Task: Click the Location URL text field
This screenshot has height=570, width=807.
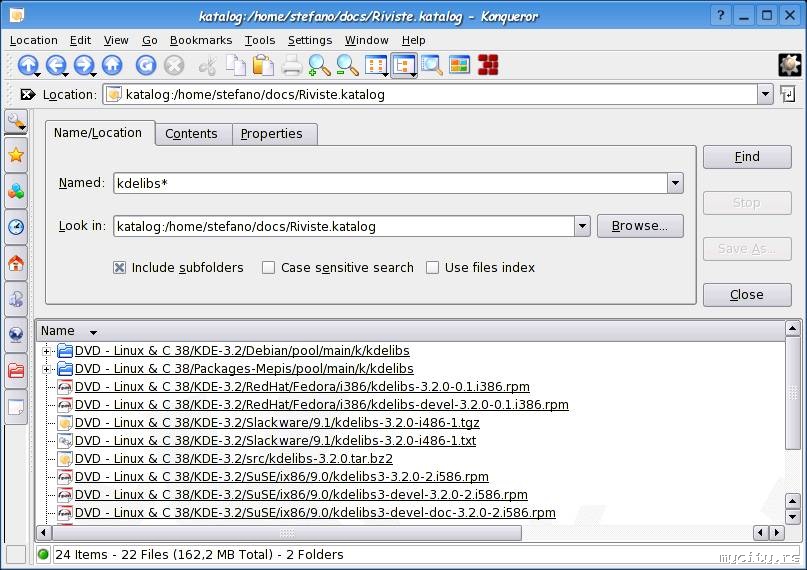Action: [x=430, y=95]
